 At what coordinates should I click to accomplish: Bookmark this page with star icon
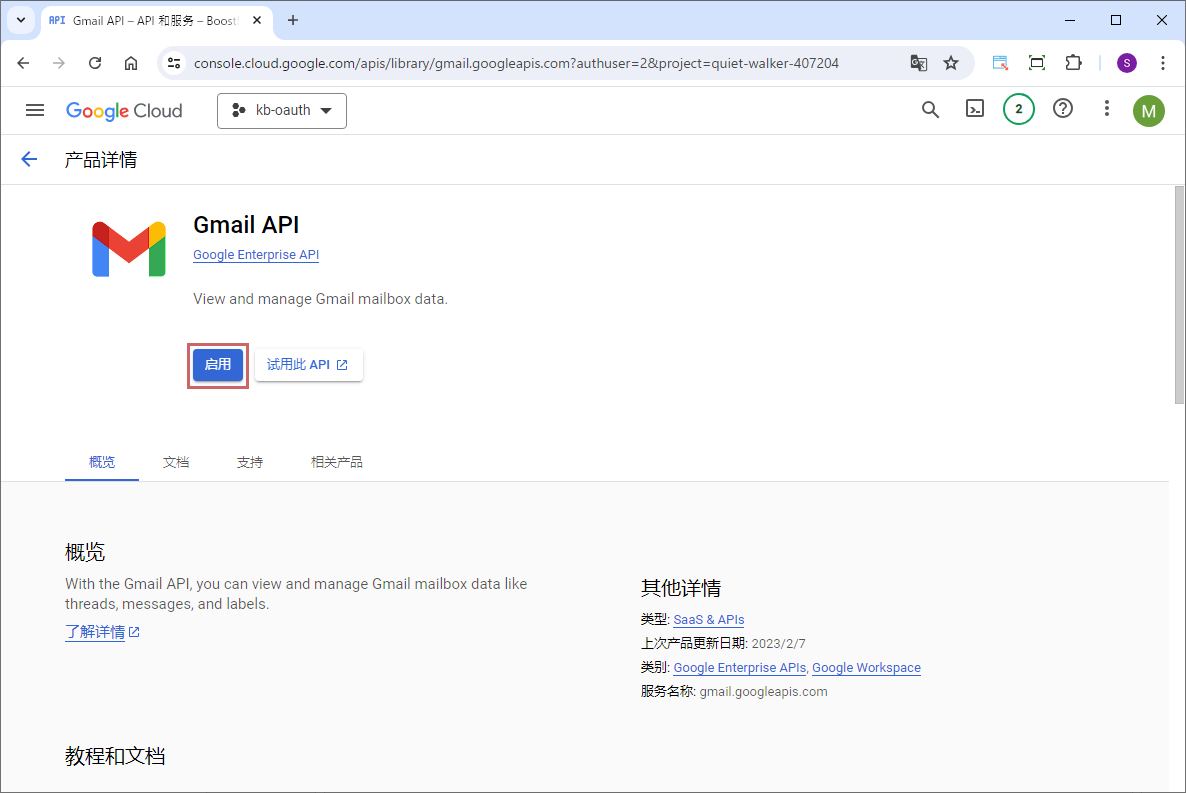coord(951,63)
